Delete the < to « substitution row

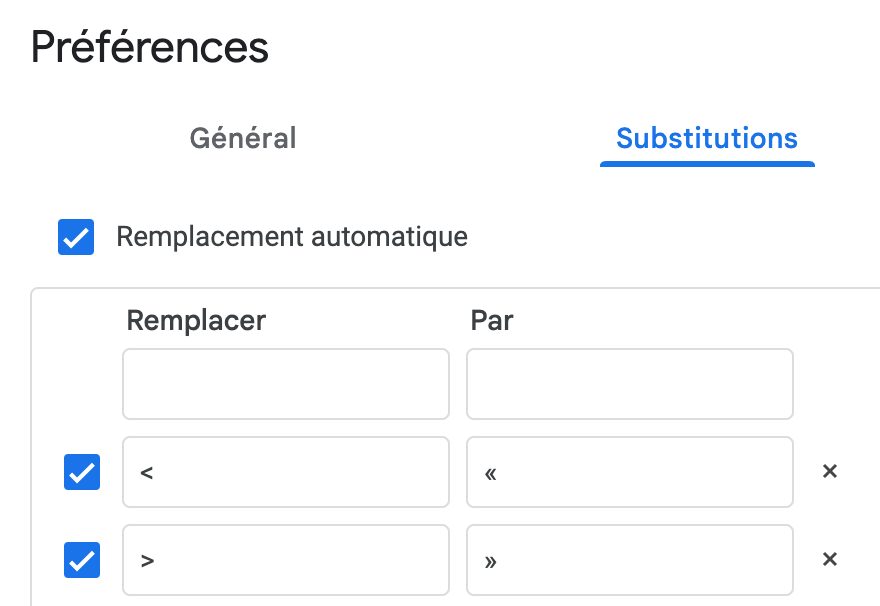[x=829, y=472]
